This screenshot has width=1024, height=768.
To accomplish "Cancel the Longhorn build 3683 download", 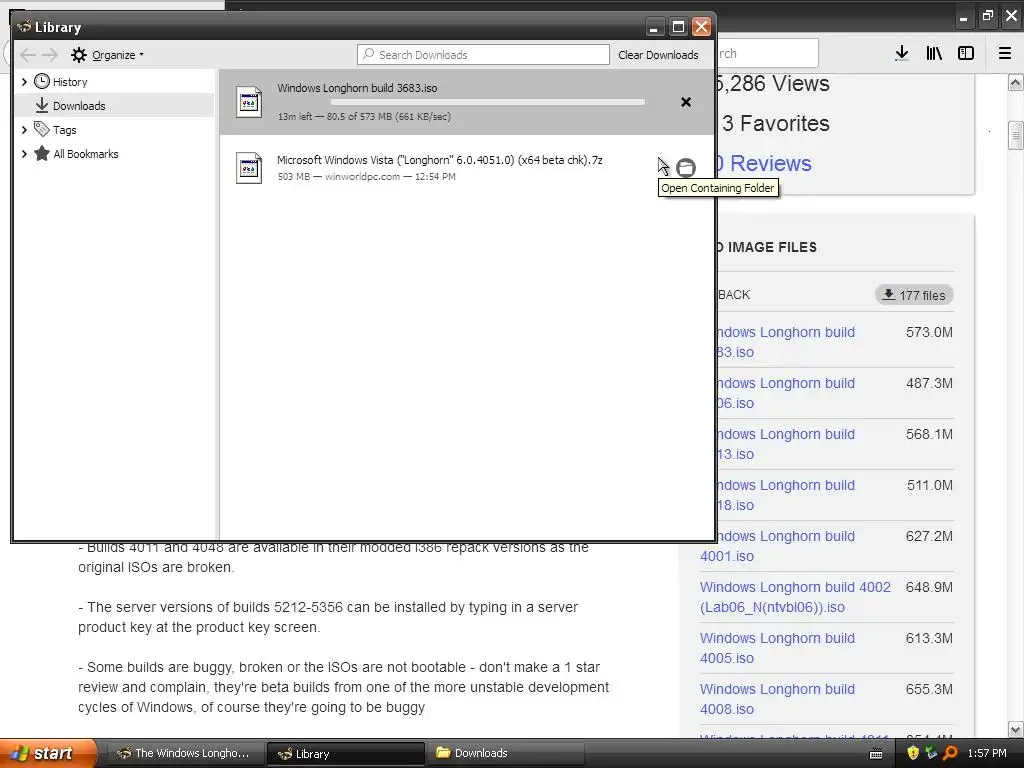I will [x=686, y=102].
